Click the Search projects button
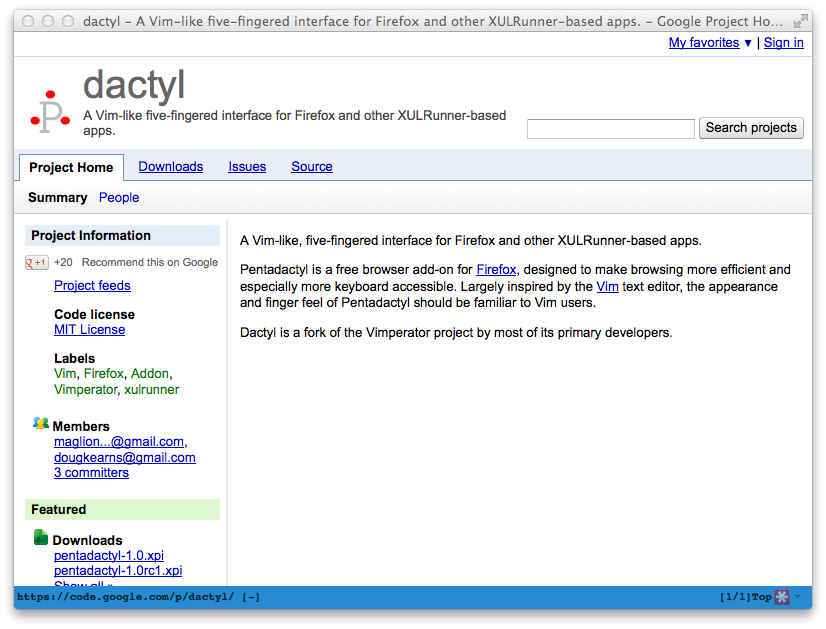This screenshot has height=629, width=826. pos(751,128)
